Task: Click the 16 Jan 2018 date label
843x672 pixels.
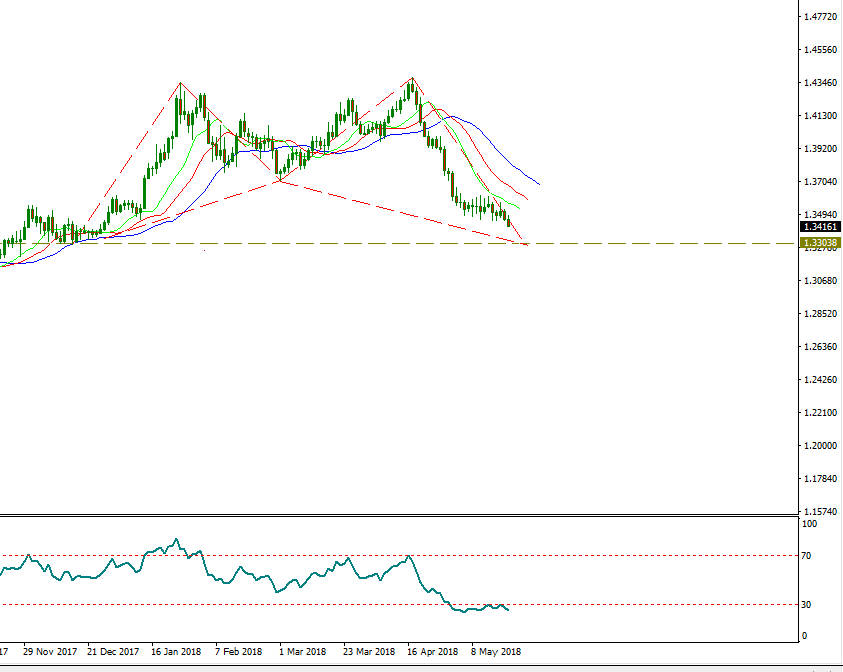Action: tap(176, 651)
